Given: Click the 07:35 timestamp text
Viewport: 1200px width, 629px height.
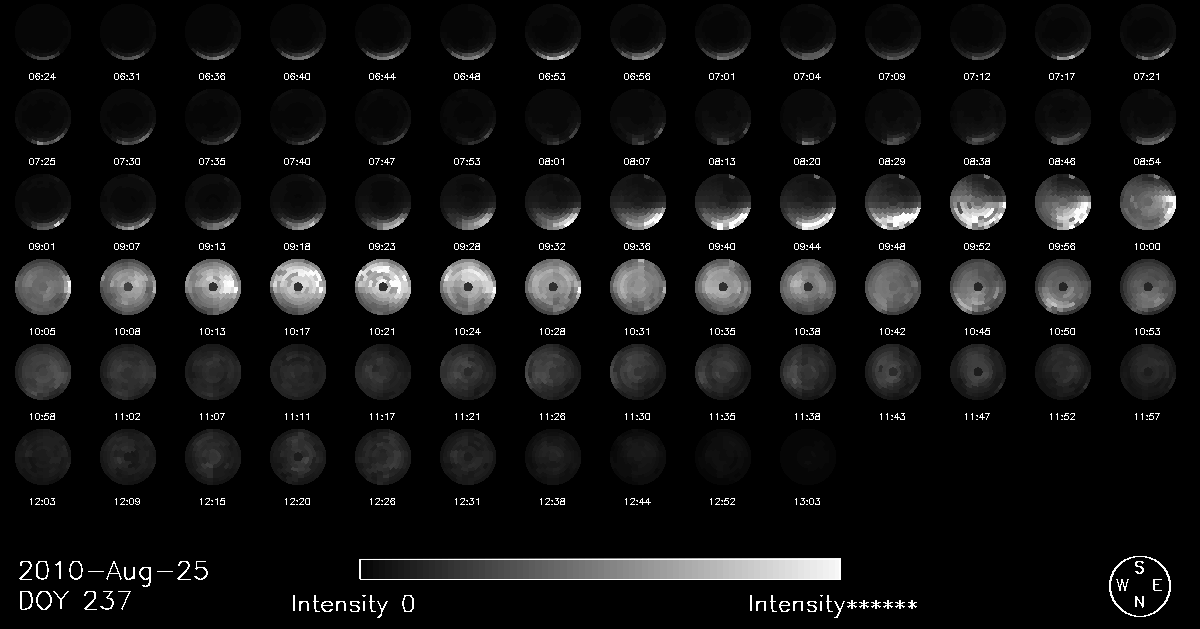Looking at the screenshot, I should (212, 161).
